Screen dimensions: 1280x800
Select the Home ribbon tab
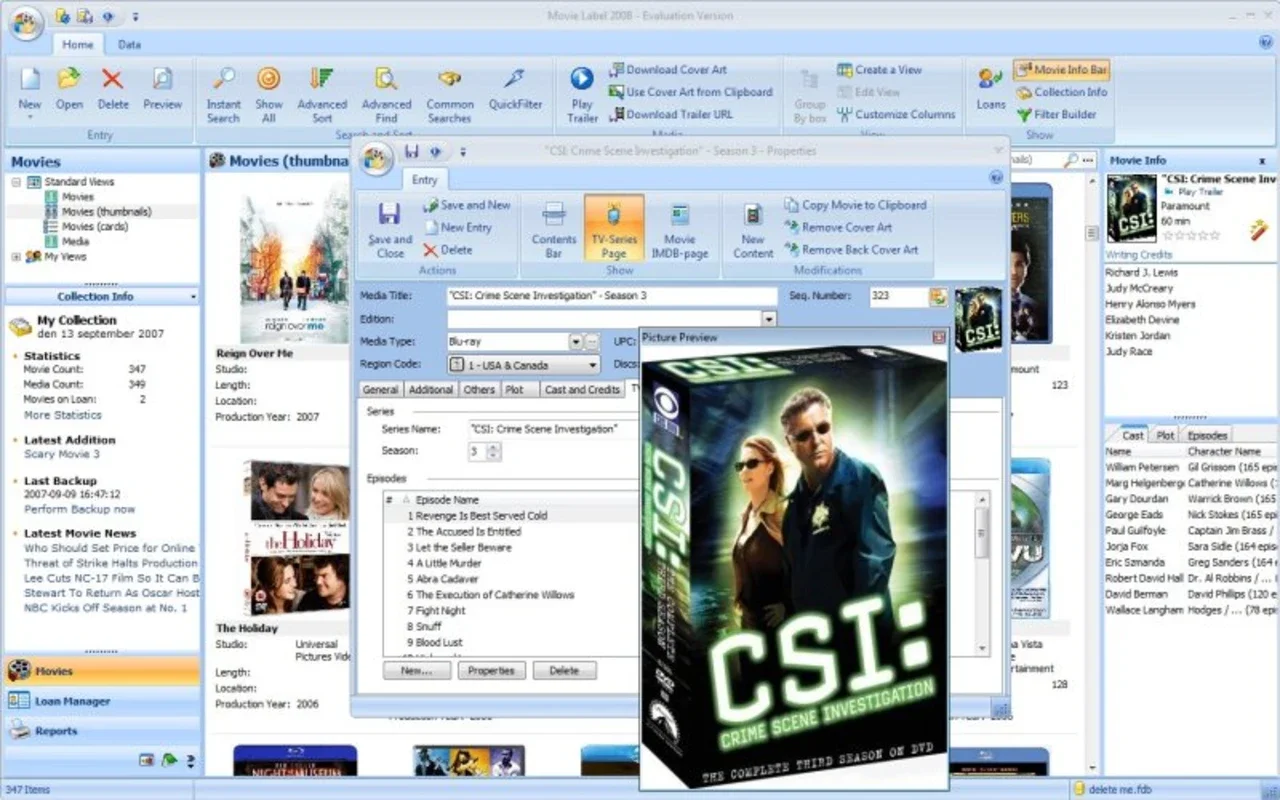pos(78,45)
